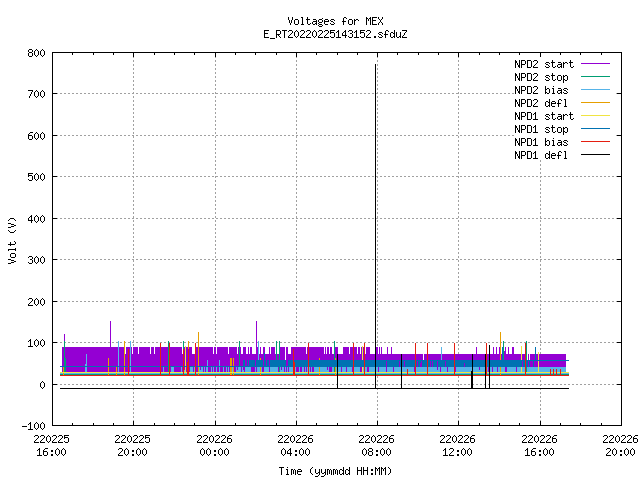Click the 400 y-axis tick label
The height and width of the screenshot is (480, 640).
point(36,219)
